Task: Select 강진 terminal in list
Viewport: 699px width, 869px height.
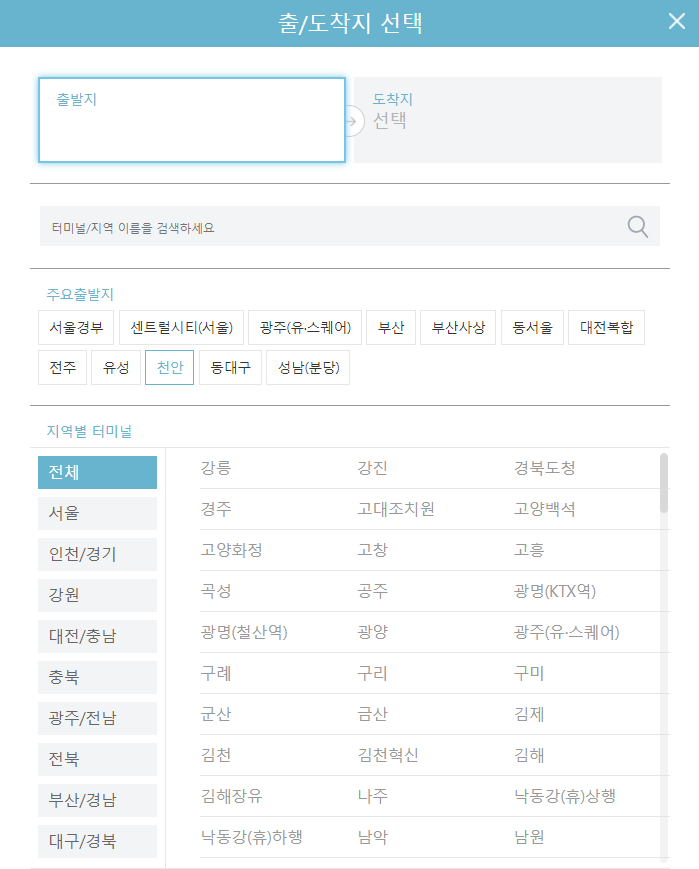Action: click(373, 468)
